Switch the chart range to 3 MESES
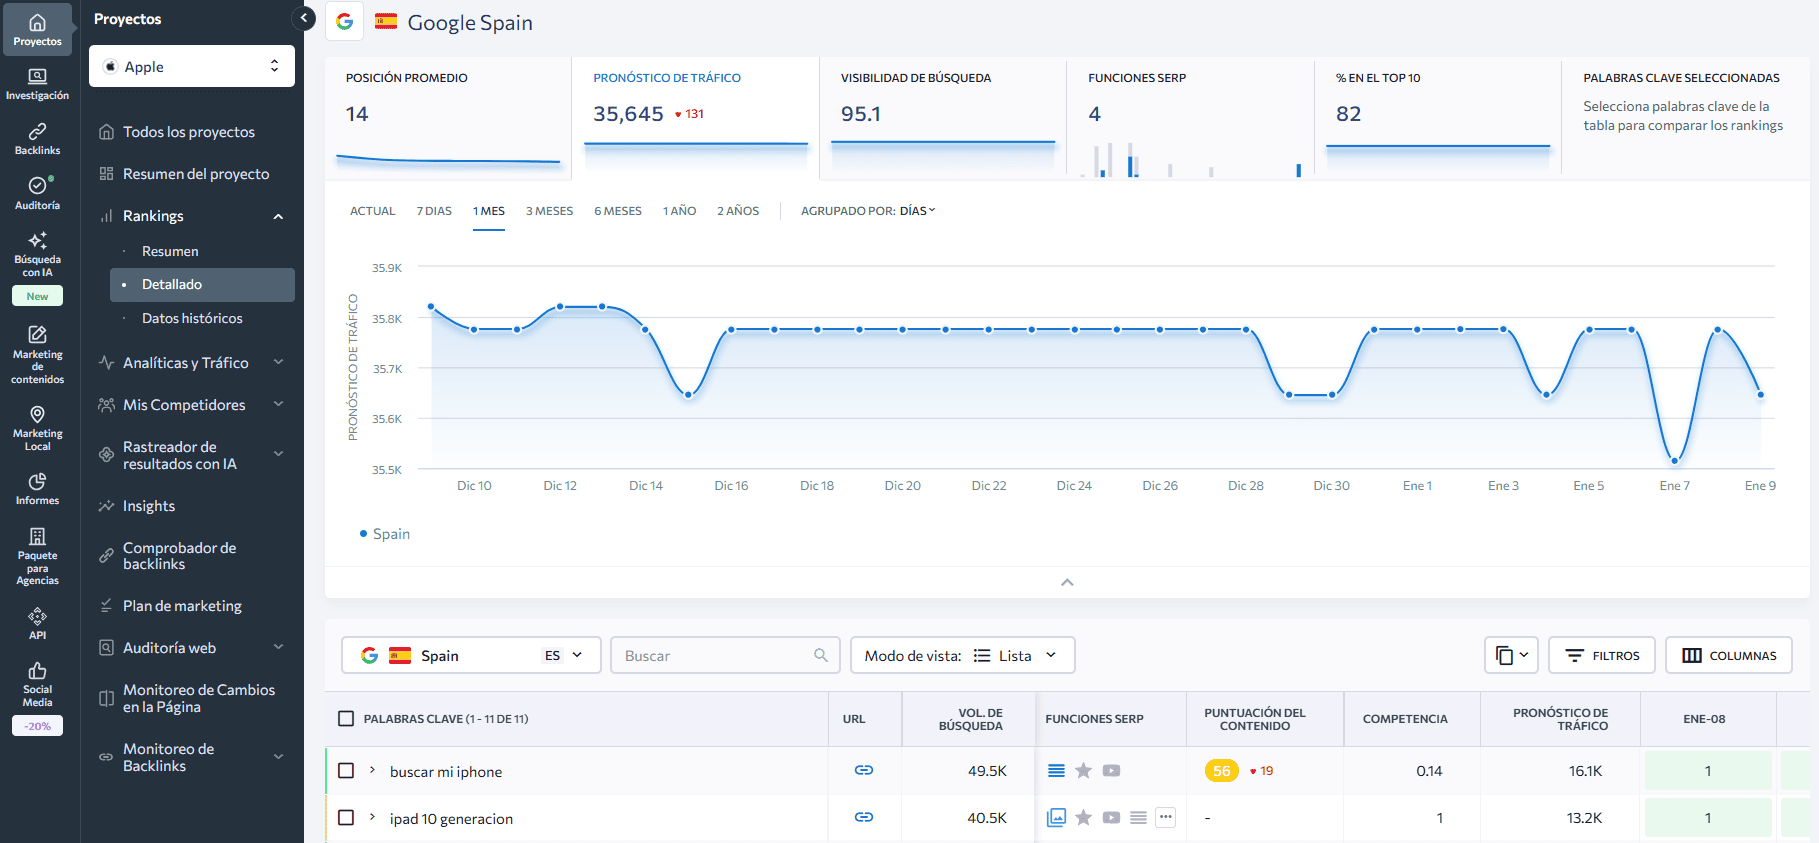1819x843 pixels. click(549, 211)
